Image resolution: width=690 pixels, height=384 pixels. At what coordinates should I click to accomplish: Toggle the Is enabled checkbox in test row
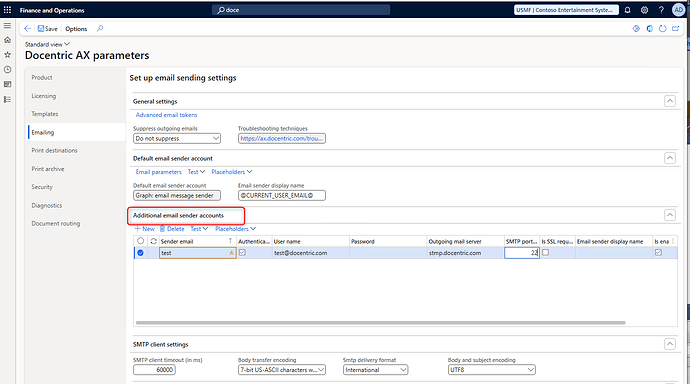click(658, 252)
